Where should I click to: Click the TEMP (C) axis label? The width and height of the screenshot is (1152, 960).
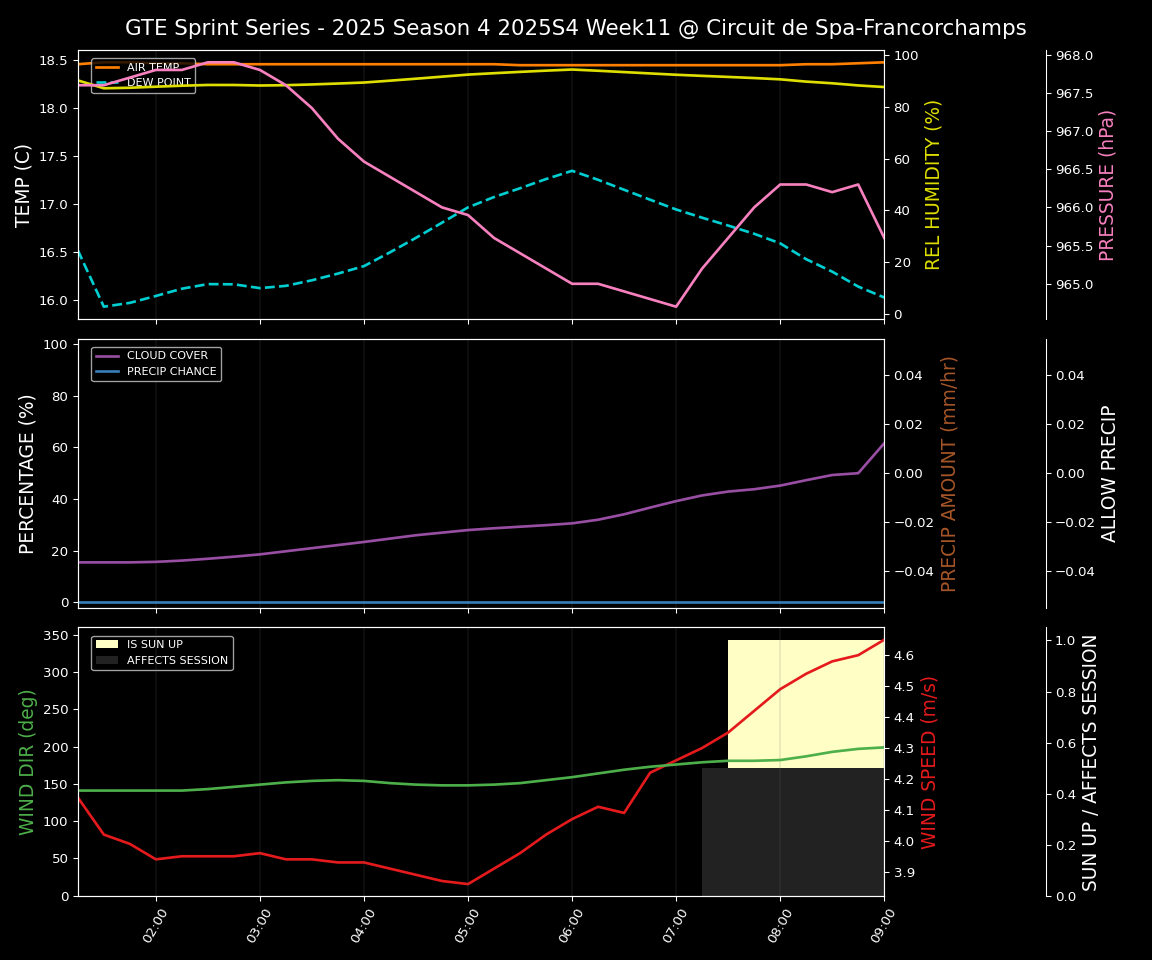(x=24, y=185)
